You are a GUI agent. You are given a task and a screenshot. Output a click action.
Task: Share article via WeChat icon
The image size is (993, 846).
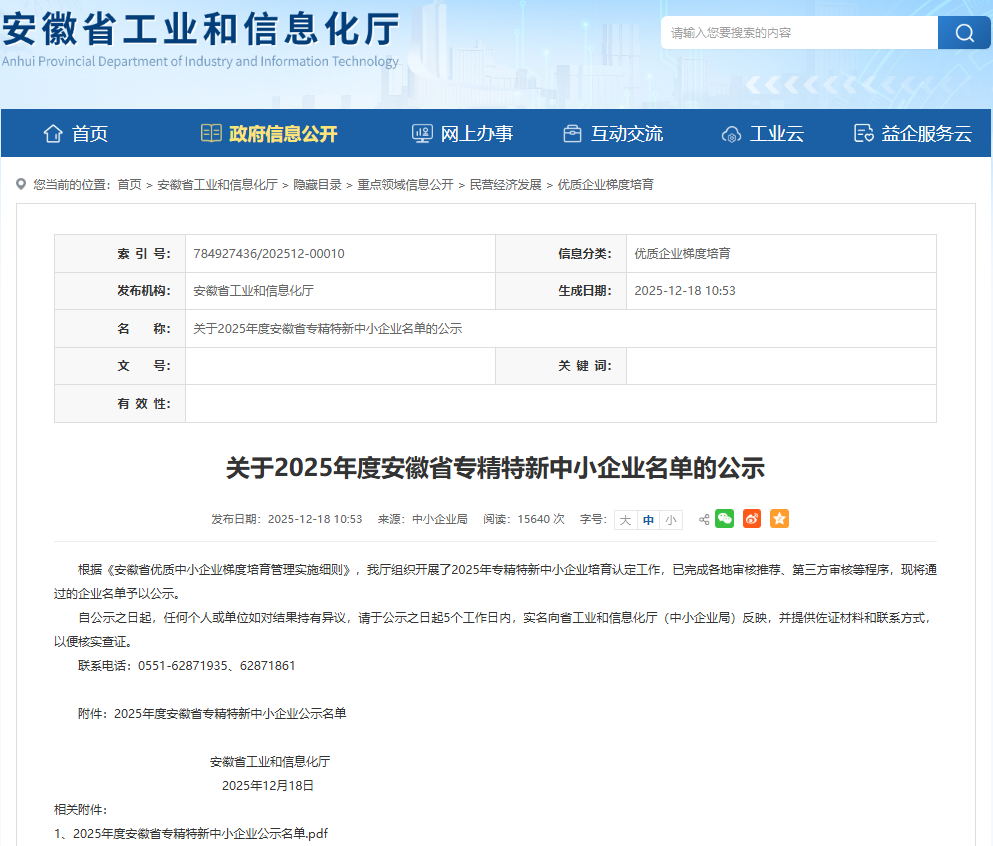pos(724,519)
